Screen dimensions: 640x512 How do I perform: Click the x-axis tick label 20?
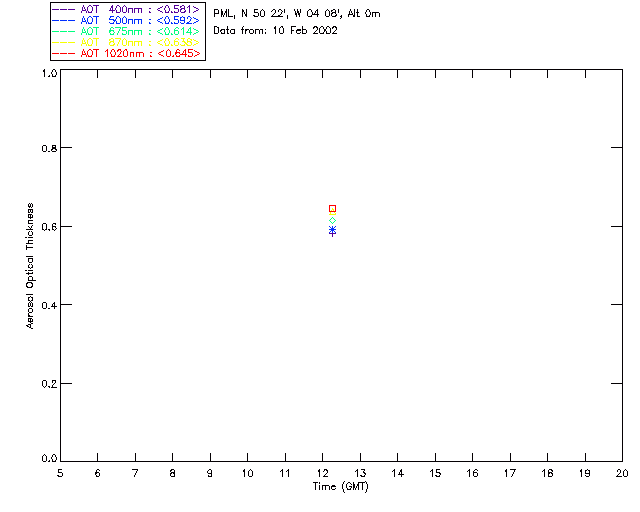pos(622,473)
